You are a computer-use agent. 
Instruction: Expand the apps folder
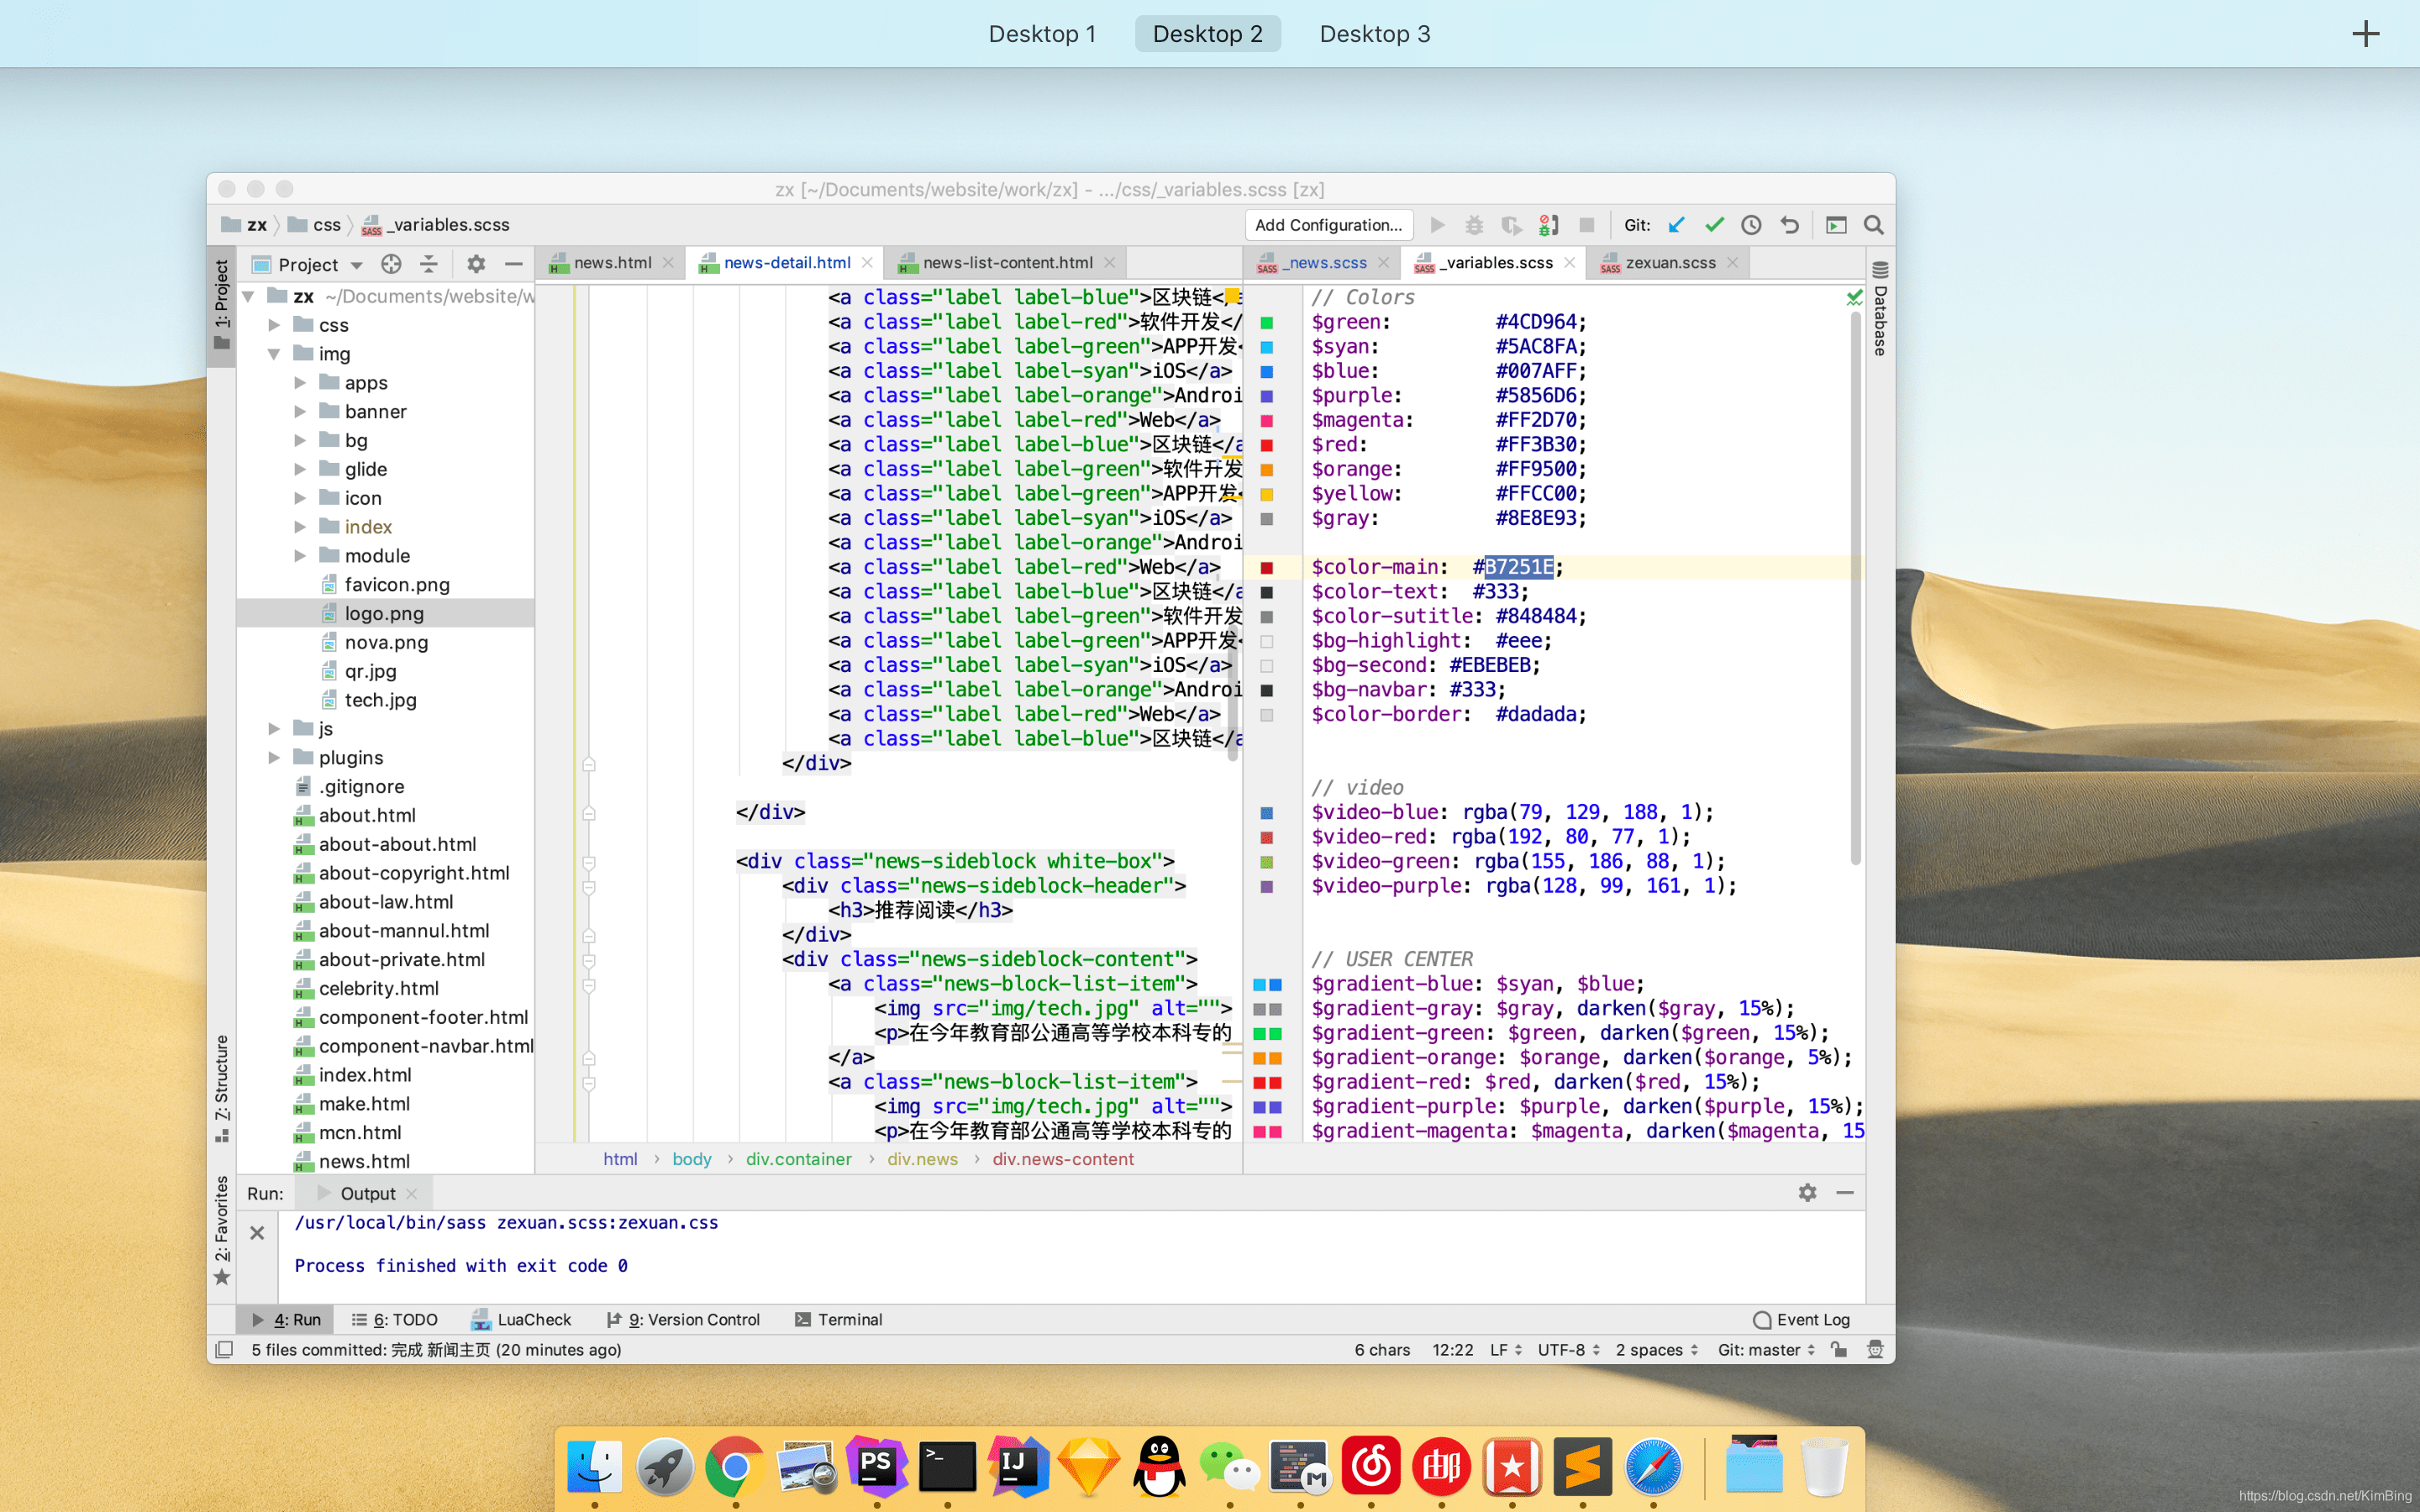pyautogui.click(x=300, y=383)
